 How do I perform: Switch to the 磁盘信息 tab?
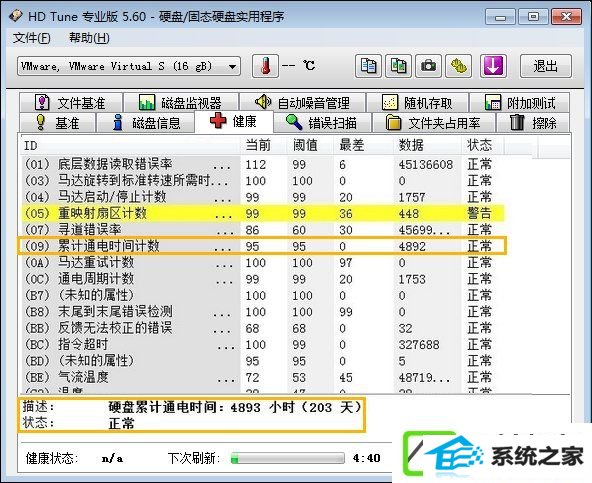click(145, 123)
